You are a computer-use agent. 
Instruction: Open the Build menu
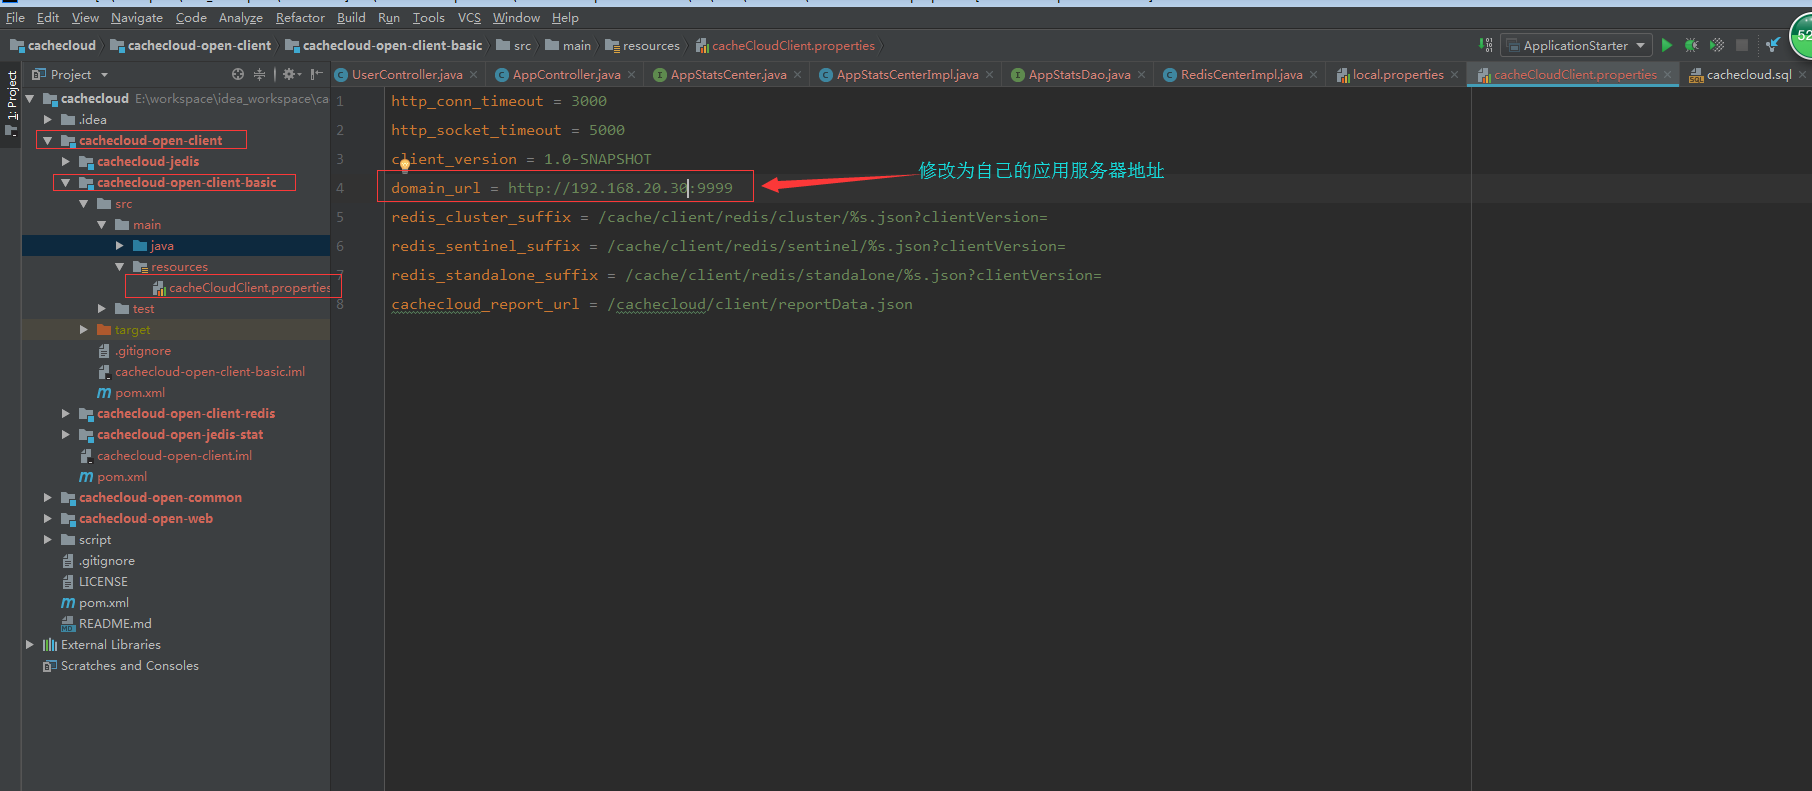(x=351, y=18)
